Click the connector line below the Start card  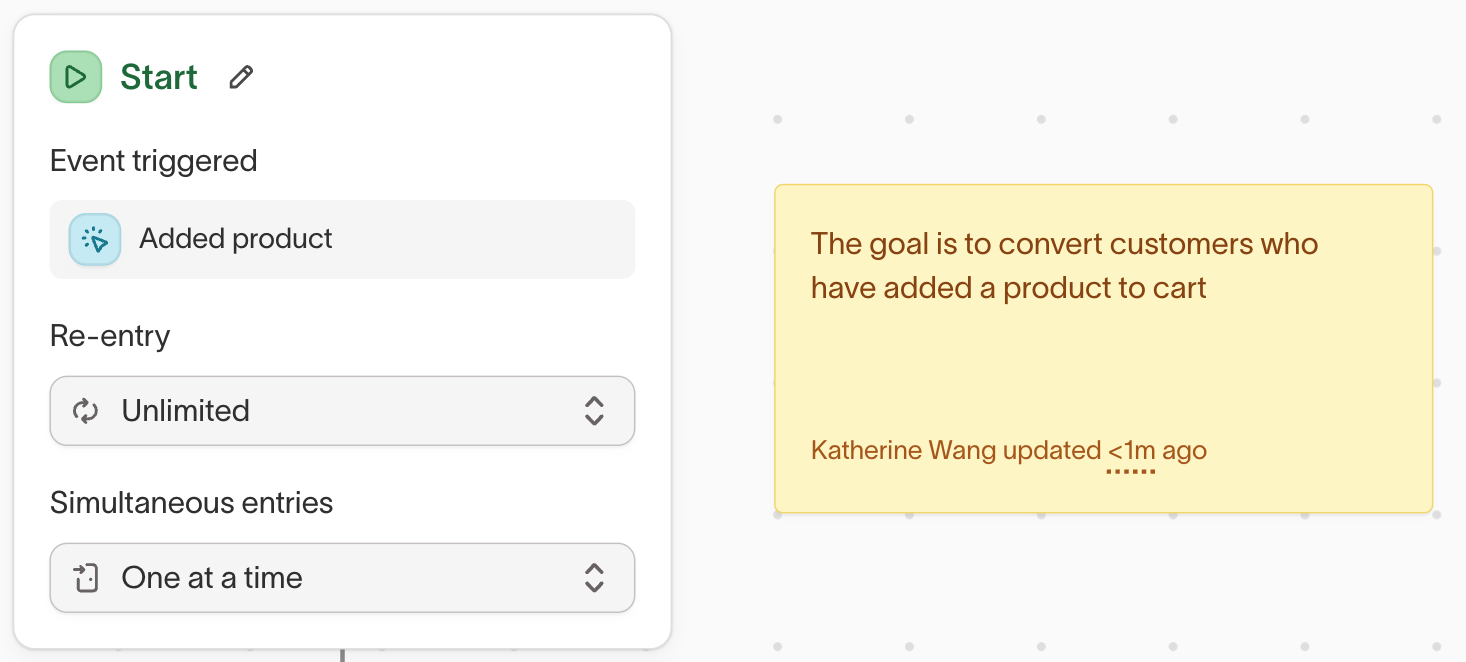coord(342,655)
